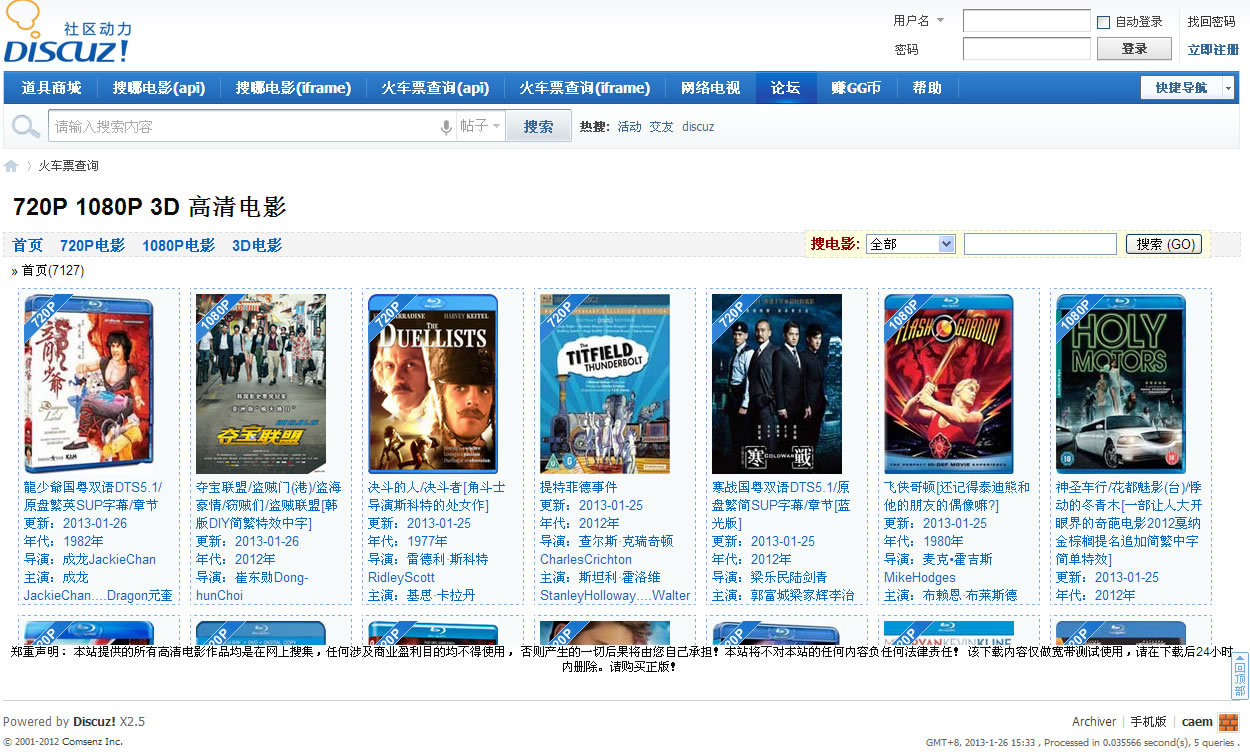Switch to the 1080P电影 tab
This screenshot has width=1250, height=752.
178,245
